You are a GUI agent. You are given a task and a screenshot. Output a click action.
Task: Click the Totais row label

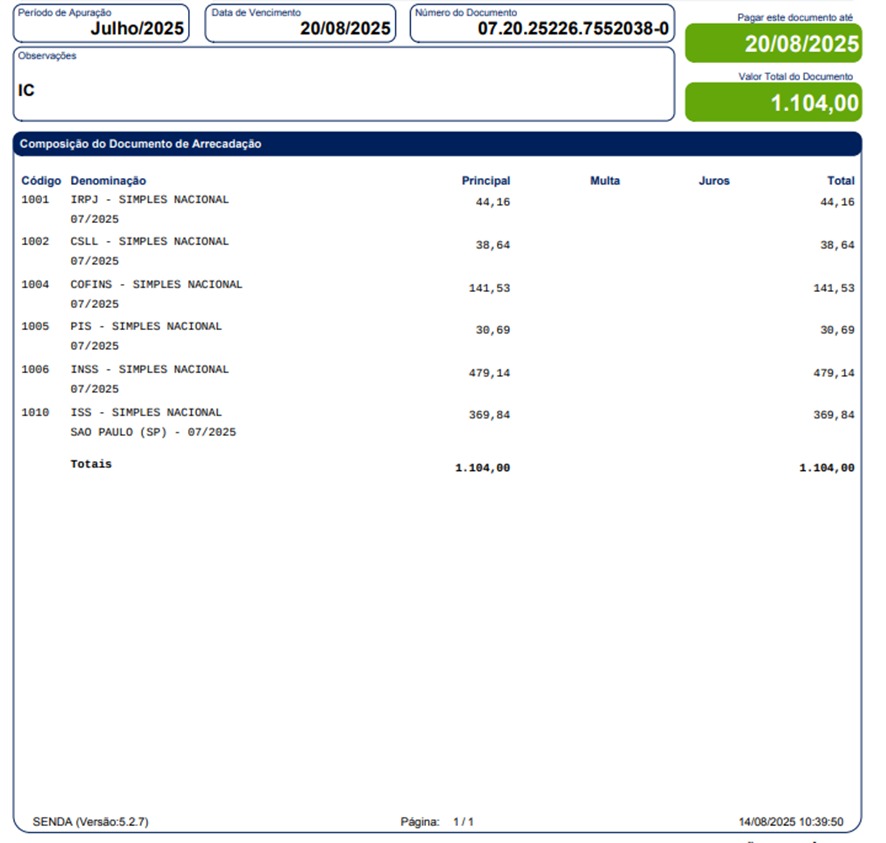(x=91, y=465)
